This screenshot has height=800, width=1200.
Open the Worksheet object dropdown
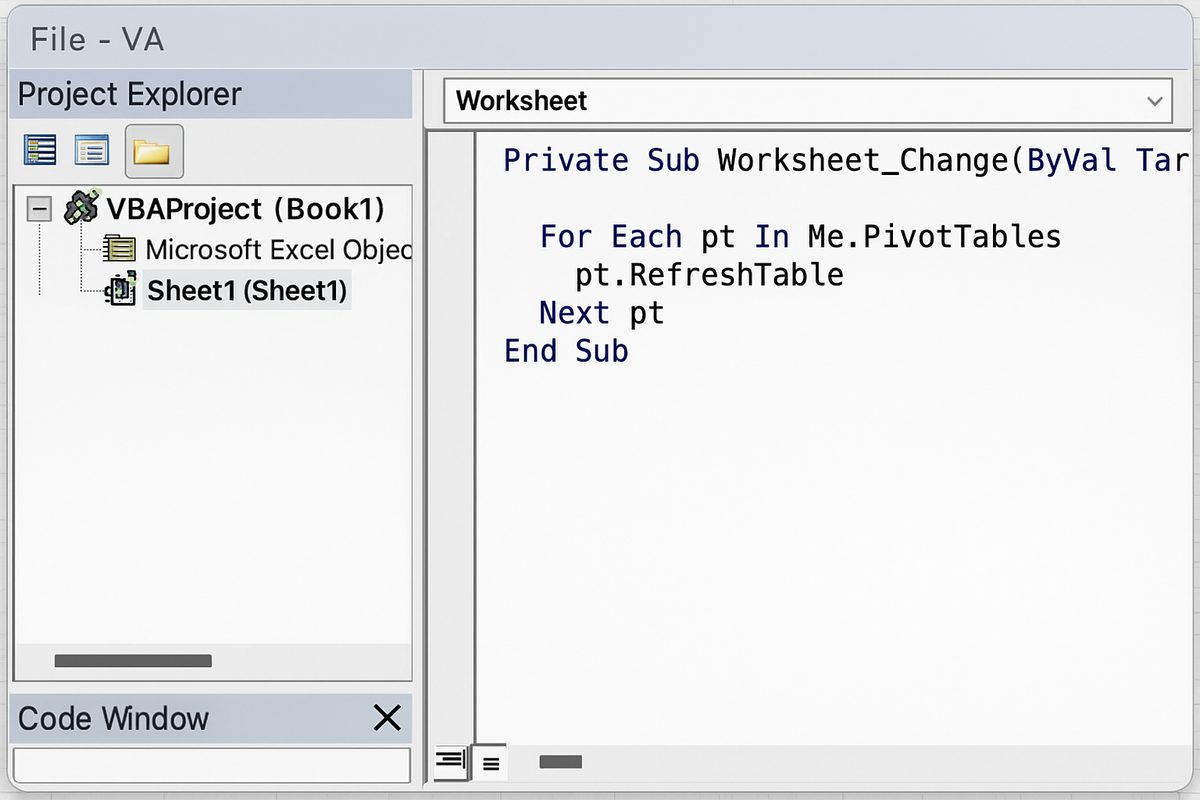(807, 101)
